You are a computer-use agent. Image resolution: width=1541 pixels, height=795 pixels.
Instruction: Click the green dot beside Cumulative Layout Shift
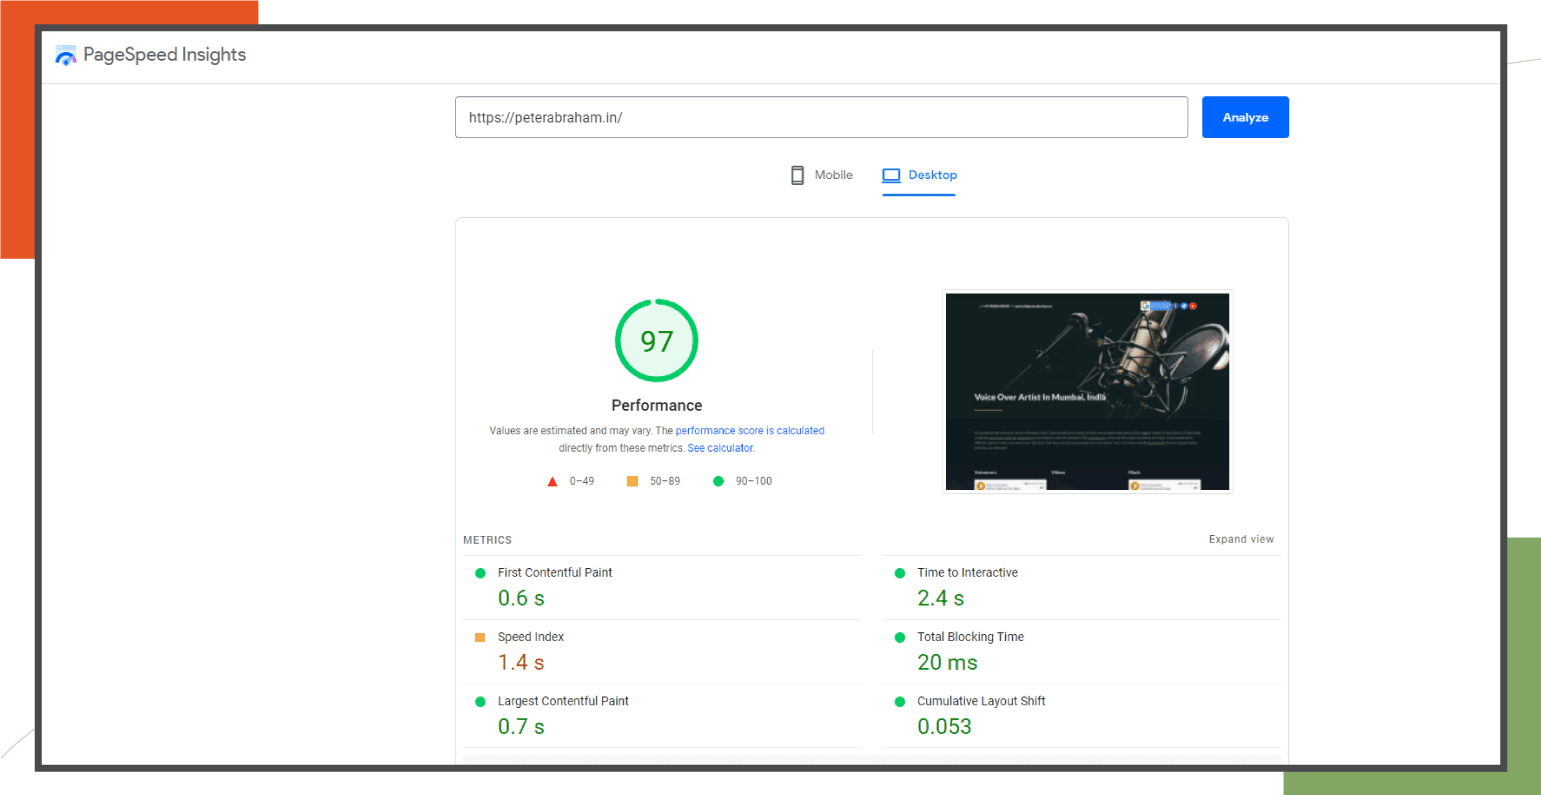(x=898, y=701)
